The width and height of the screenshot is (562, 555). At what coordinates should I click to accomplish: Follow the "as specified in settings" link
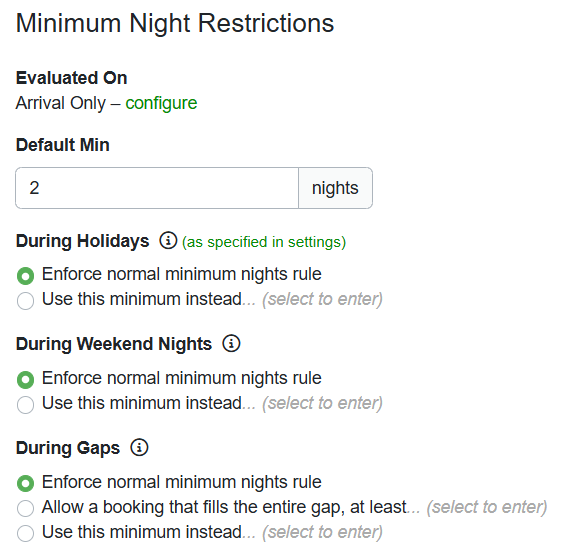[x=264, y=242]
